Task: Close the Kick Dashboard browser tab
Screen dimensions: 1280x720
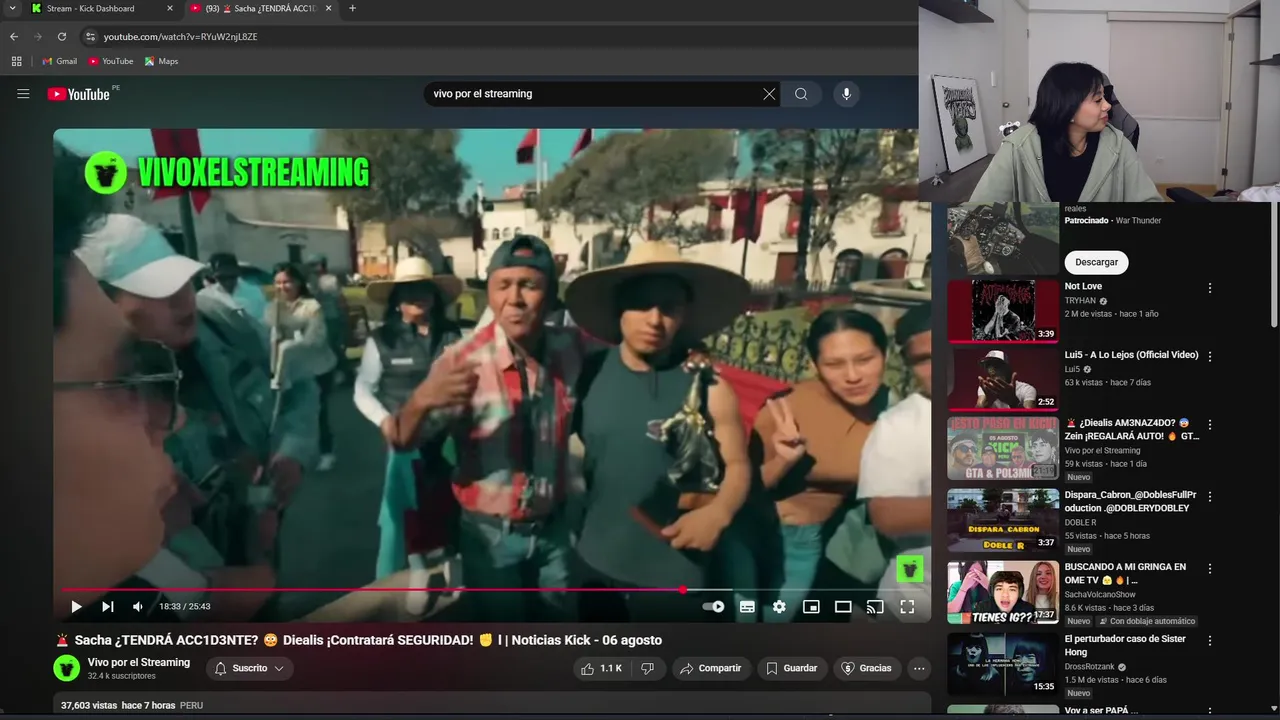Action: [169, 8]
